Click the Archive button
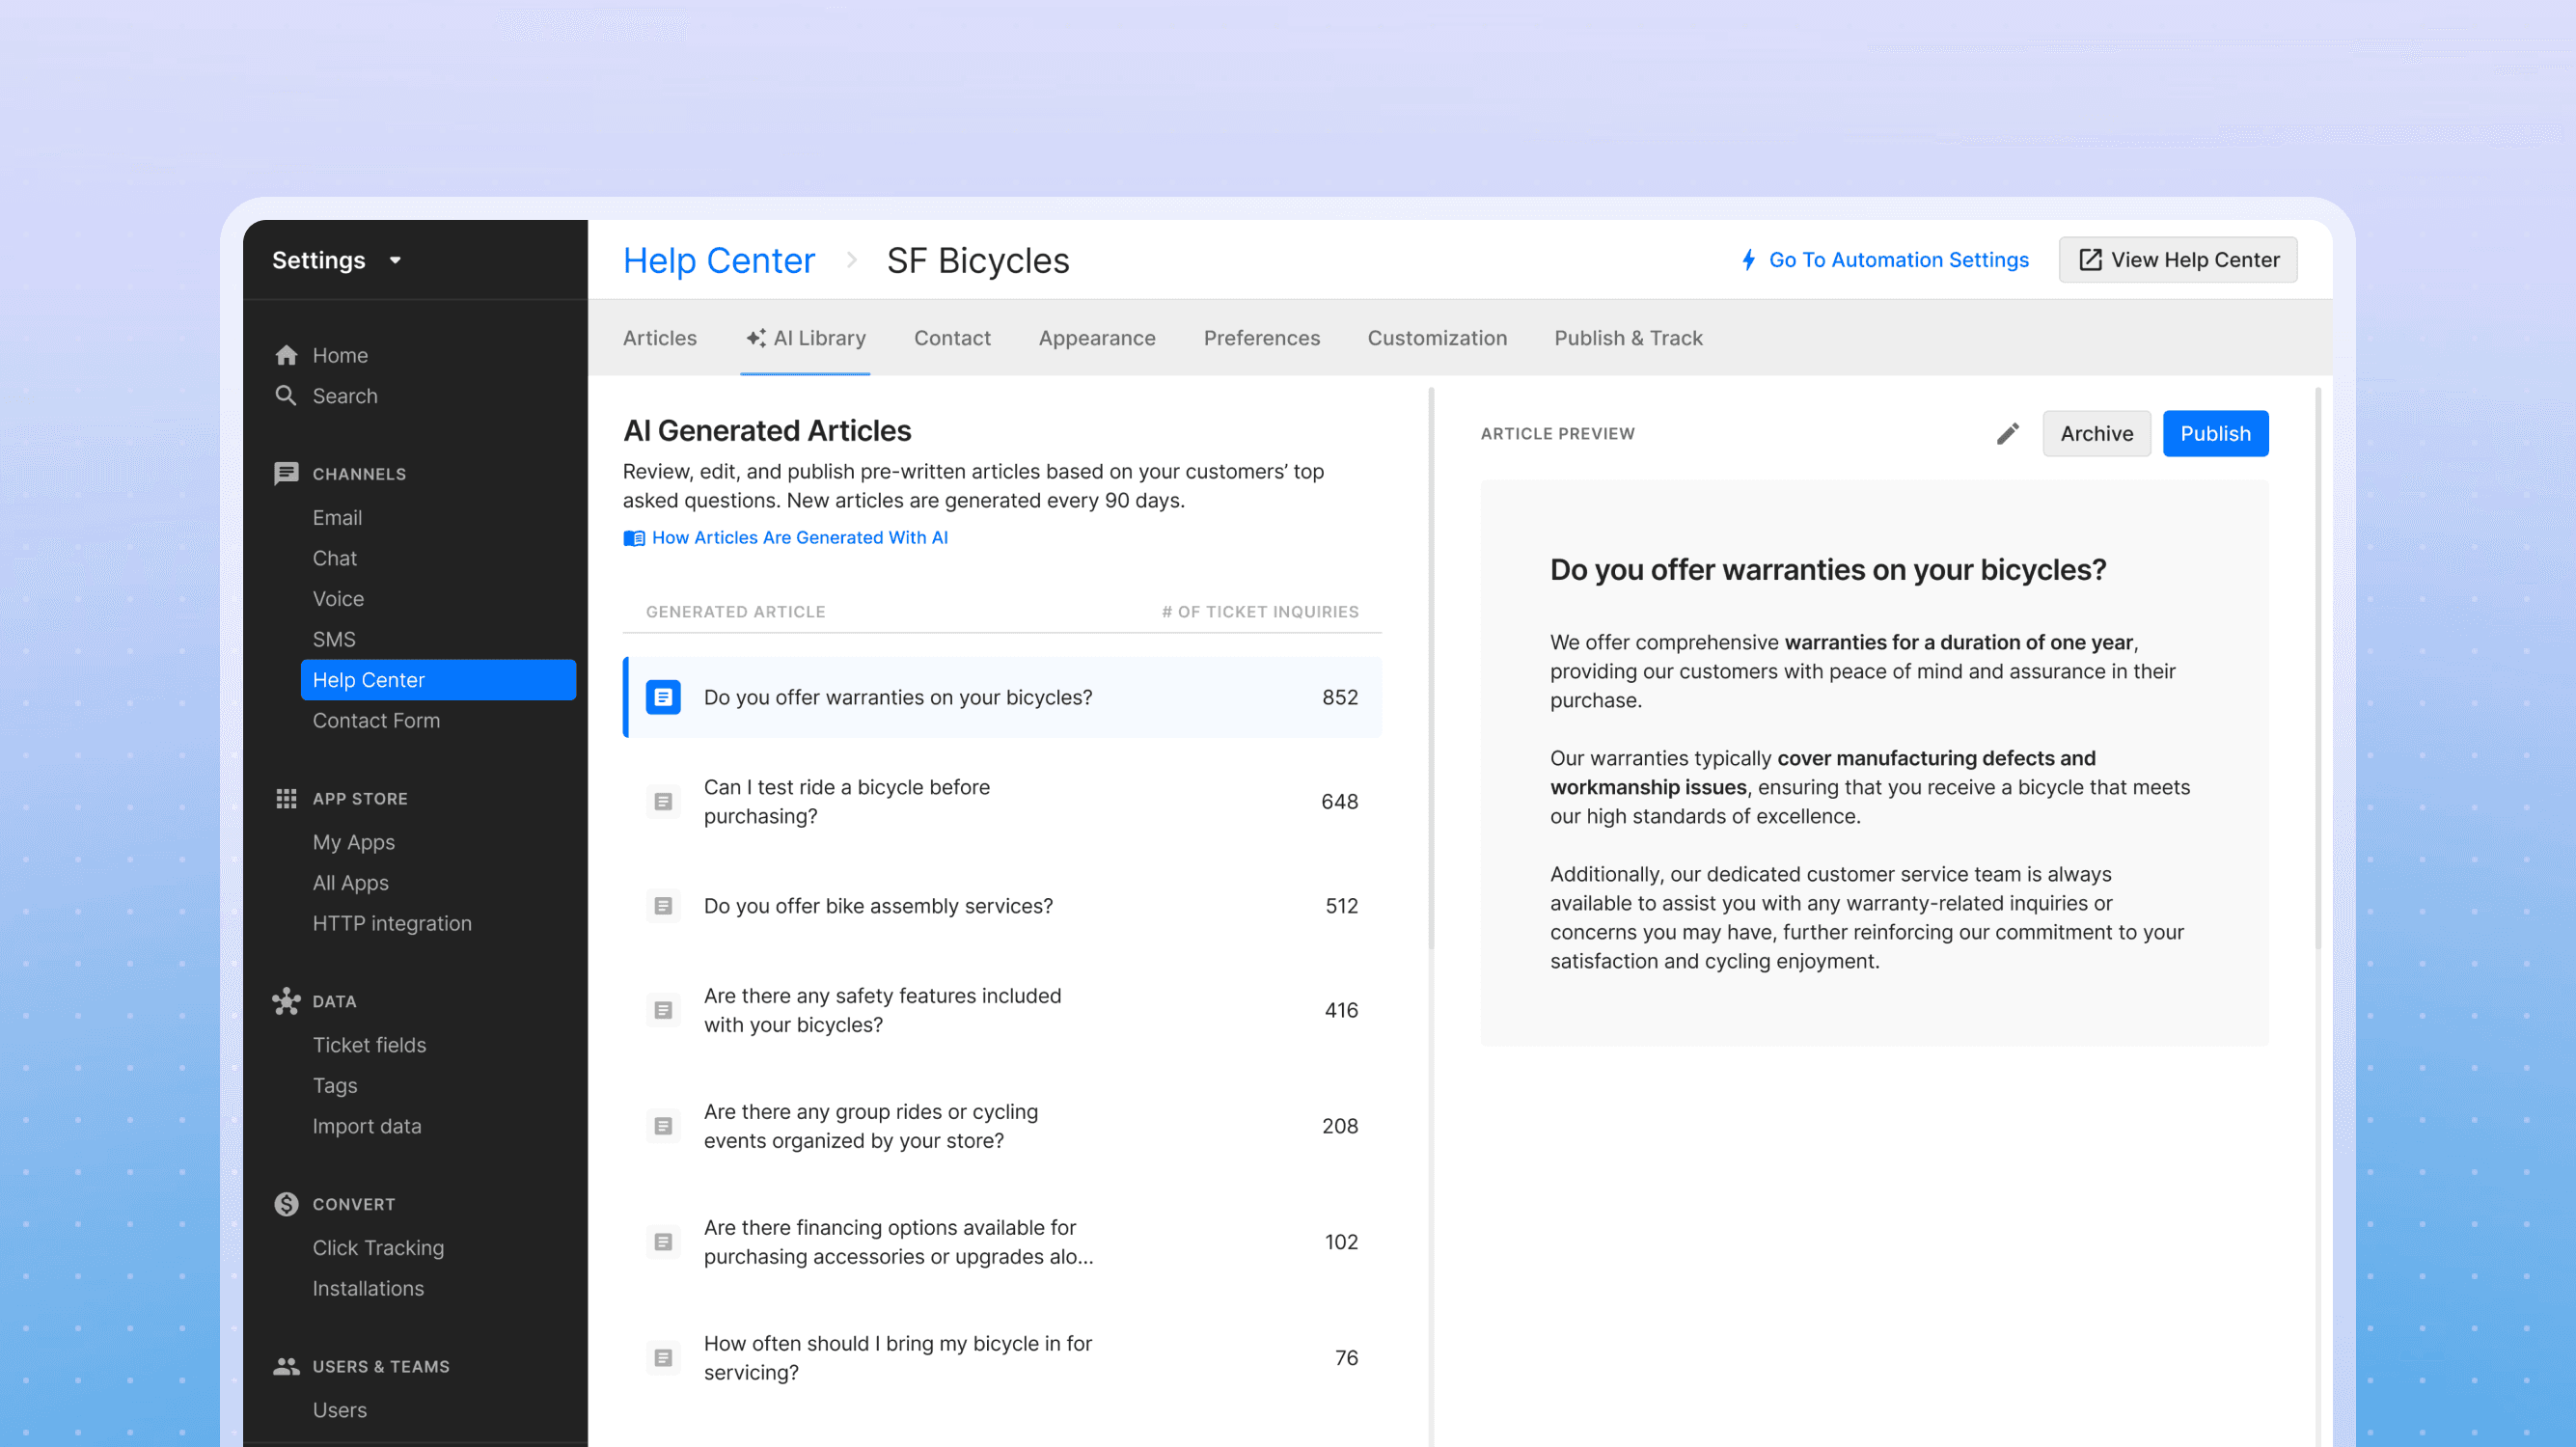 coord(2096,433)
